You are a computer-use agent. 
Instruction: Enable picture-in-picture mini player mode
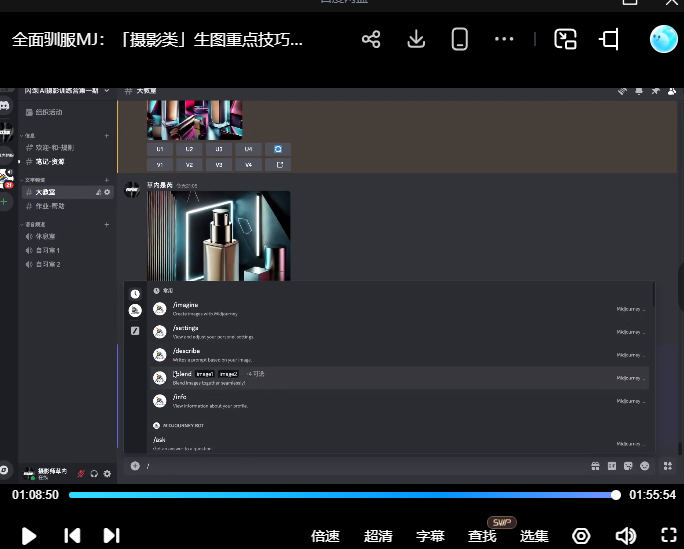tap(566, 40)
